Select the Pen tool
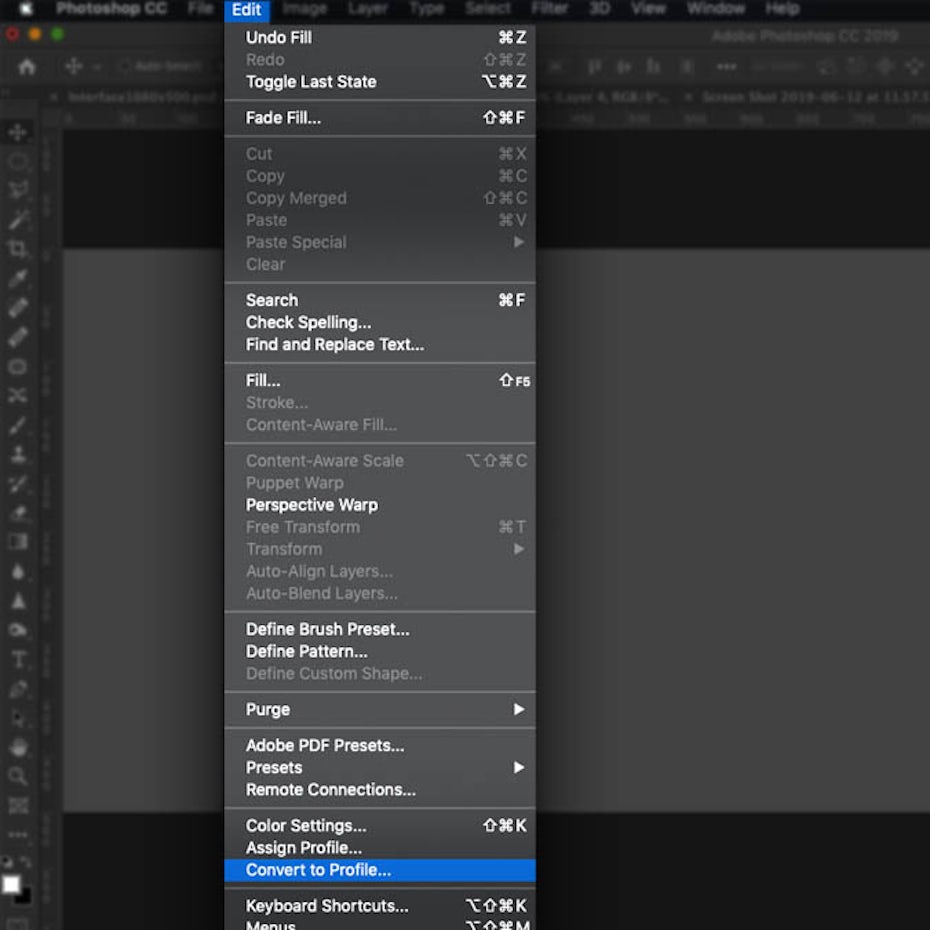Screen dimensions: 930x930 point(18,688)
